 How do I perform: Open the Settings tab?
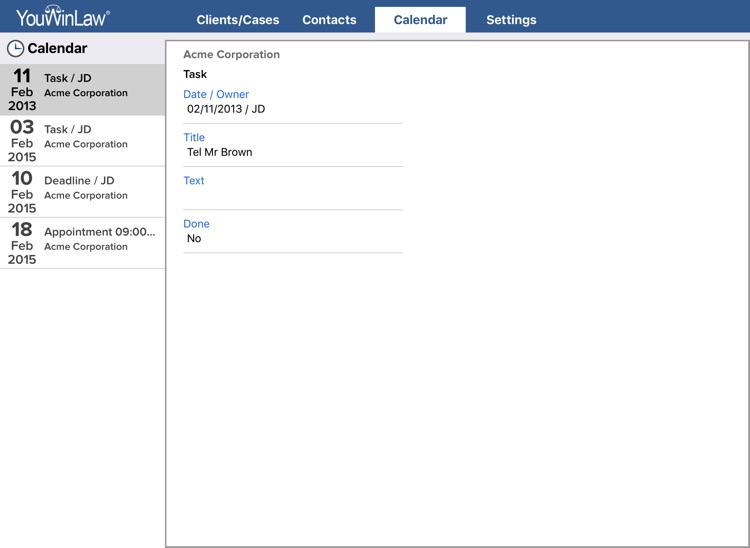pos(511,20)
